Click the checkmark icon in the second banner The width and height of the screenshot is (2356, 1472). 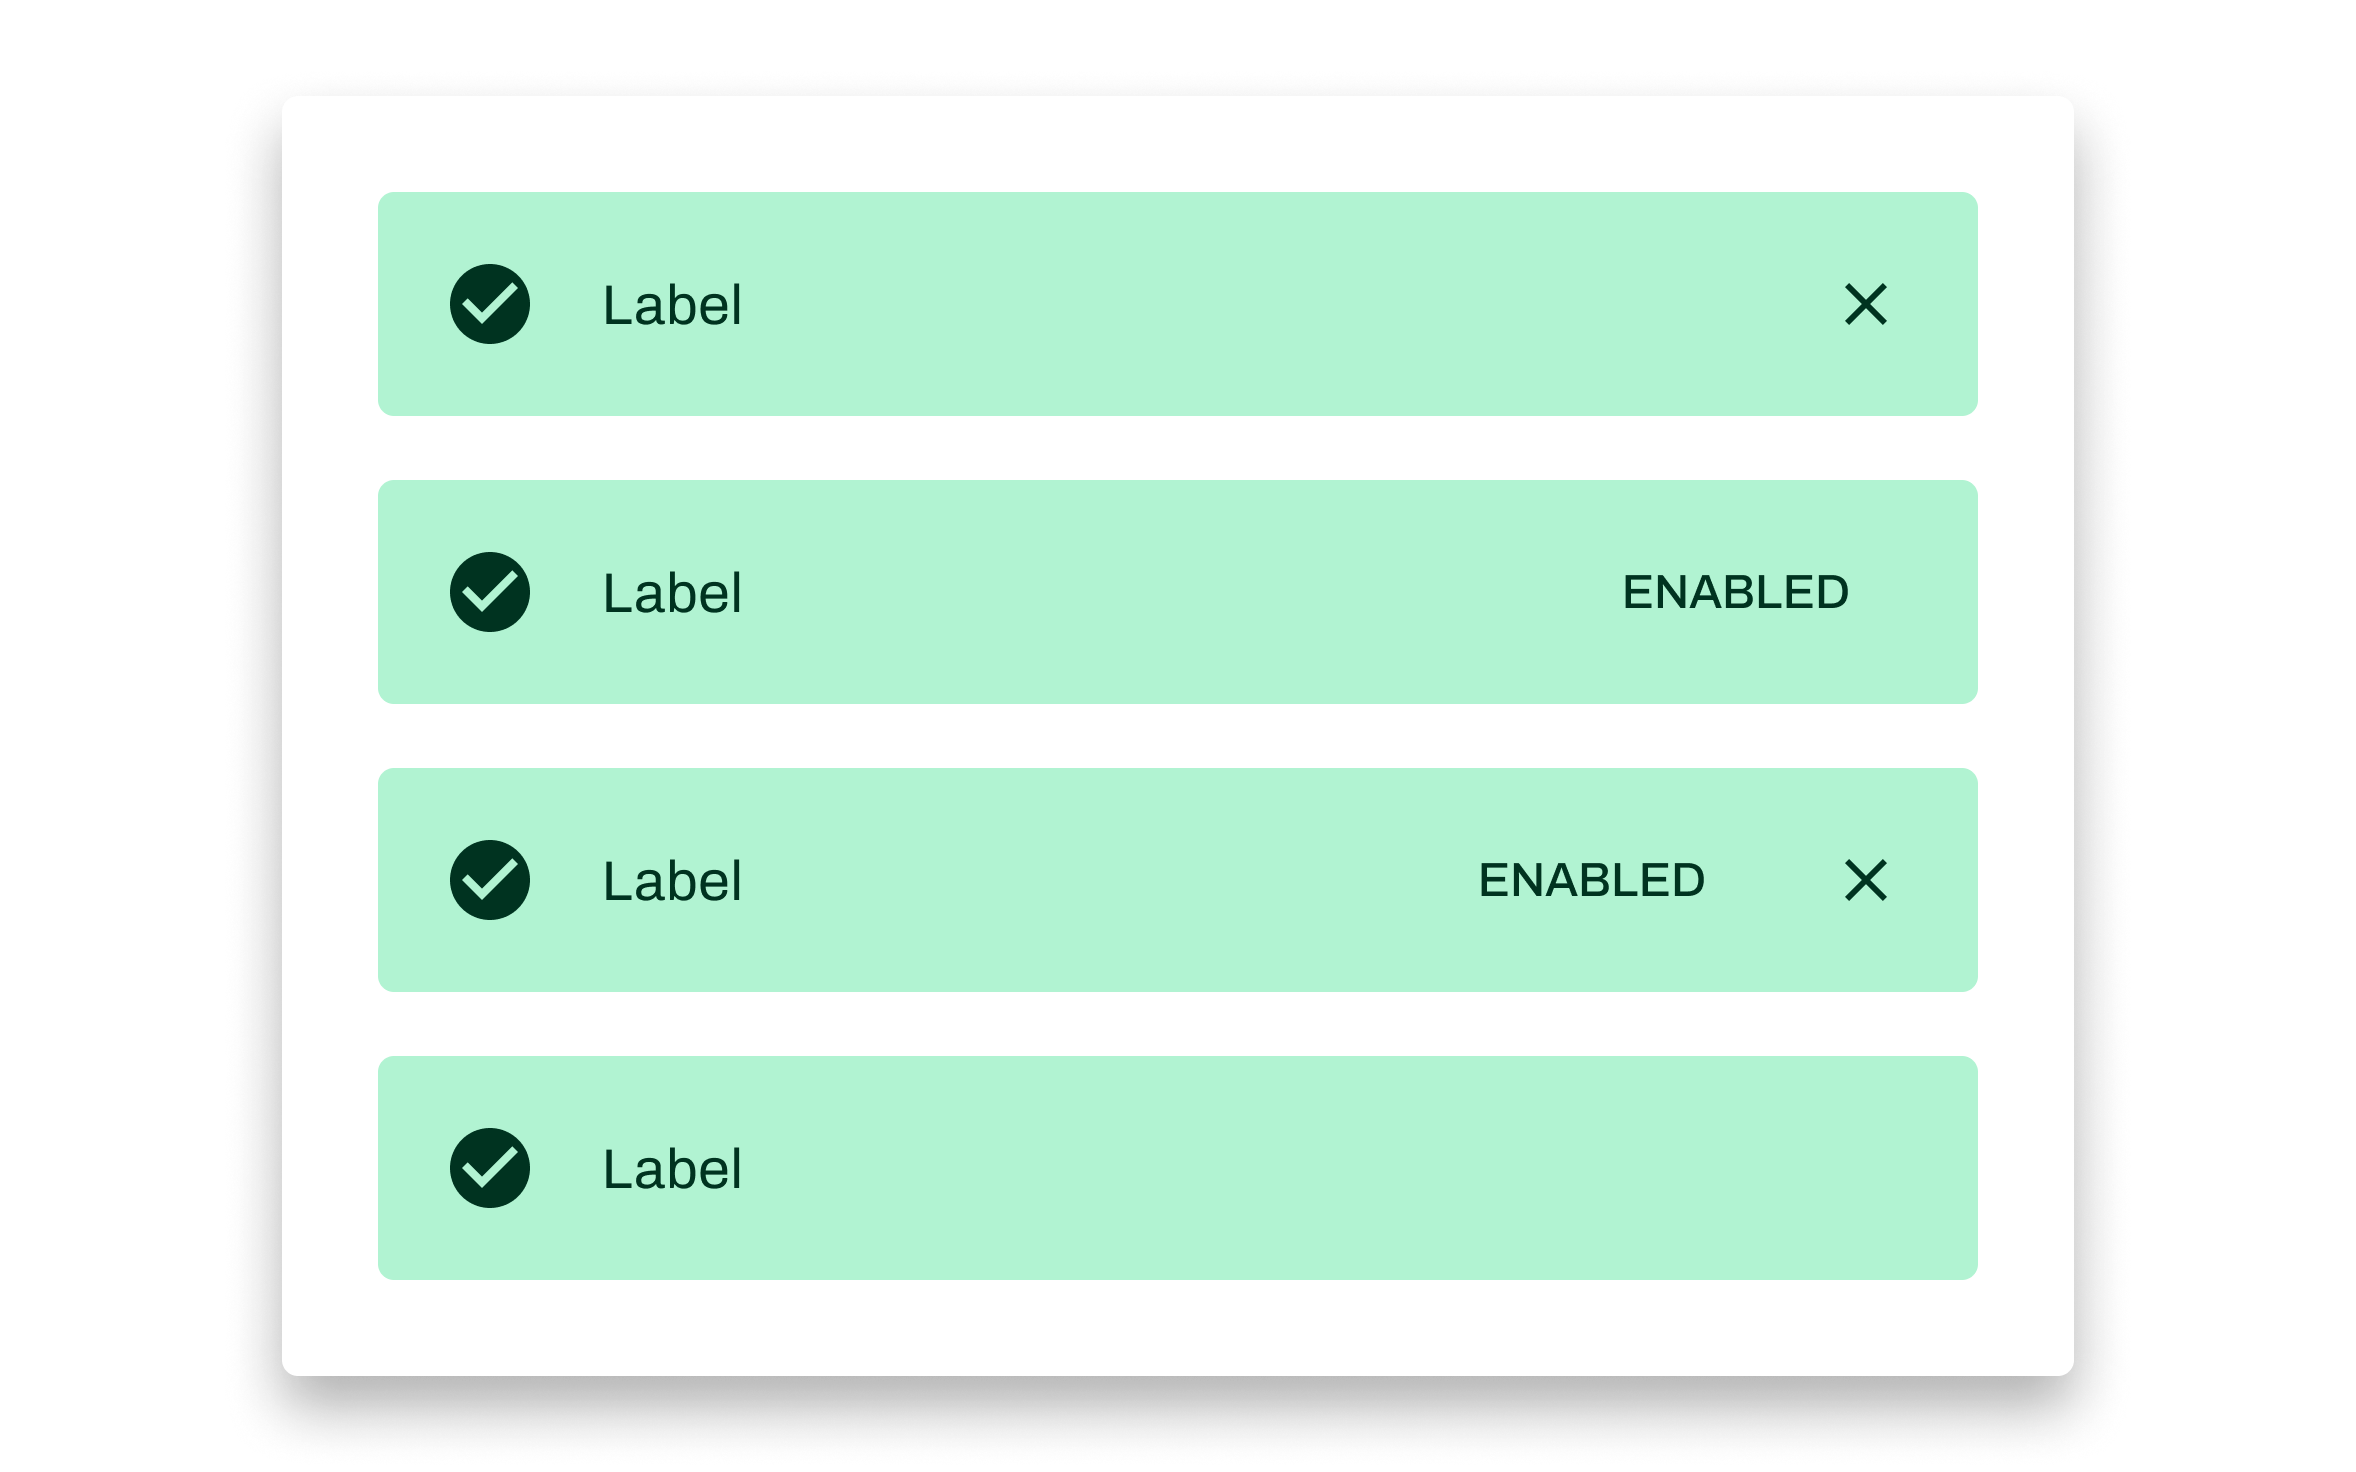coord(489,594)
